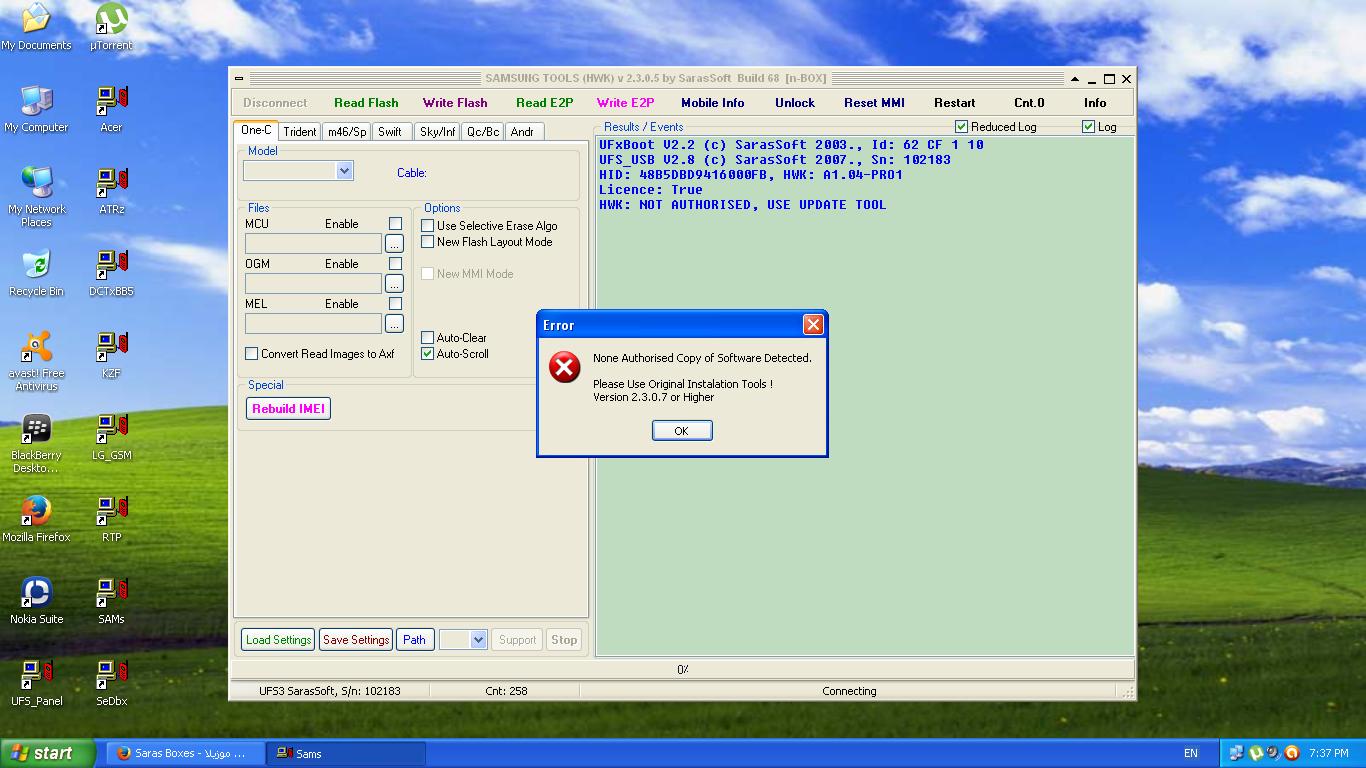
Task: Click the Rebuild IMEI button
Action: [288, 409]
